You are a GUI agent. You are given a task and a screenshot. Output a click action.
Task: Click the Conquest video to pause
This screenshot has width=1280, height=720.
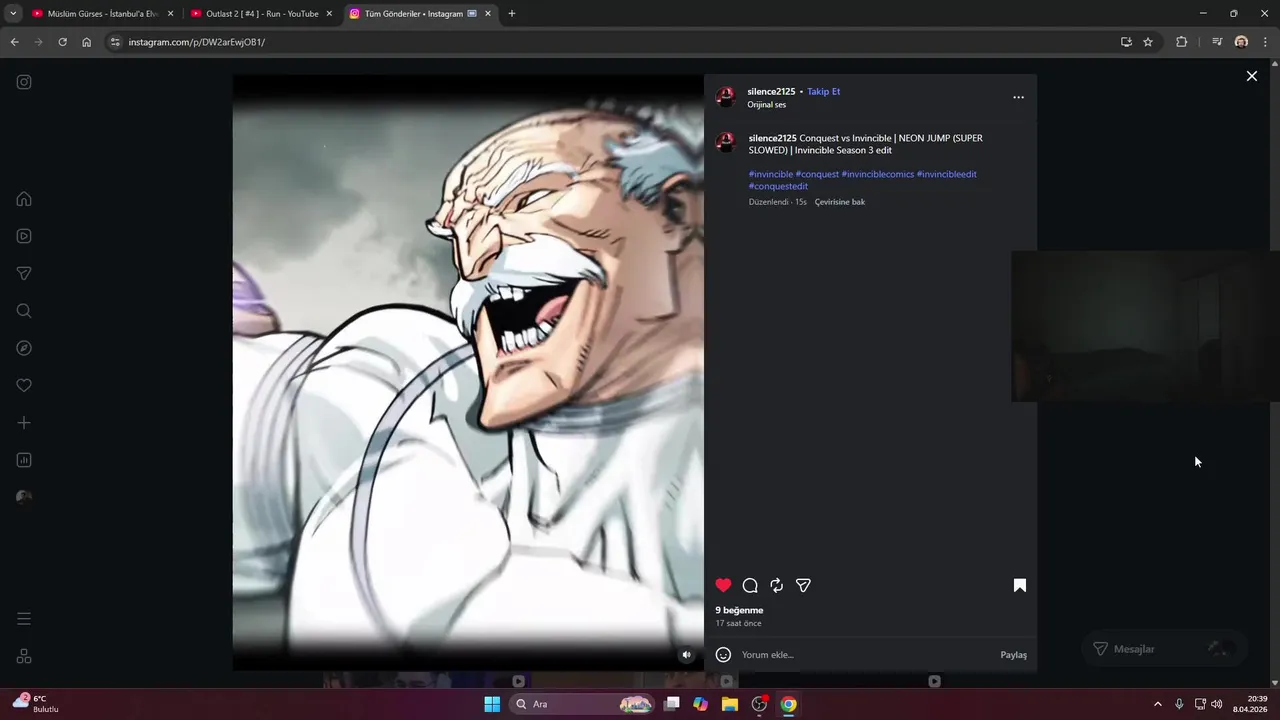tap(468, 372)
